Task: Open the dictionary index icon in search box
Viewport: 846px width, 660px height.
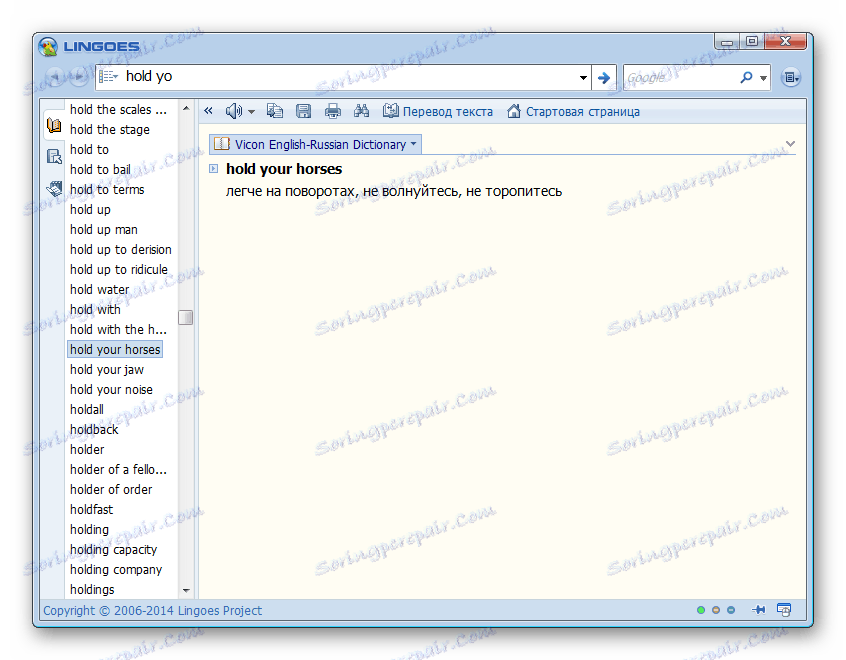Action: pyautogui.click(x=108, y=77)
